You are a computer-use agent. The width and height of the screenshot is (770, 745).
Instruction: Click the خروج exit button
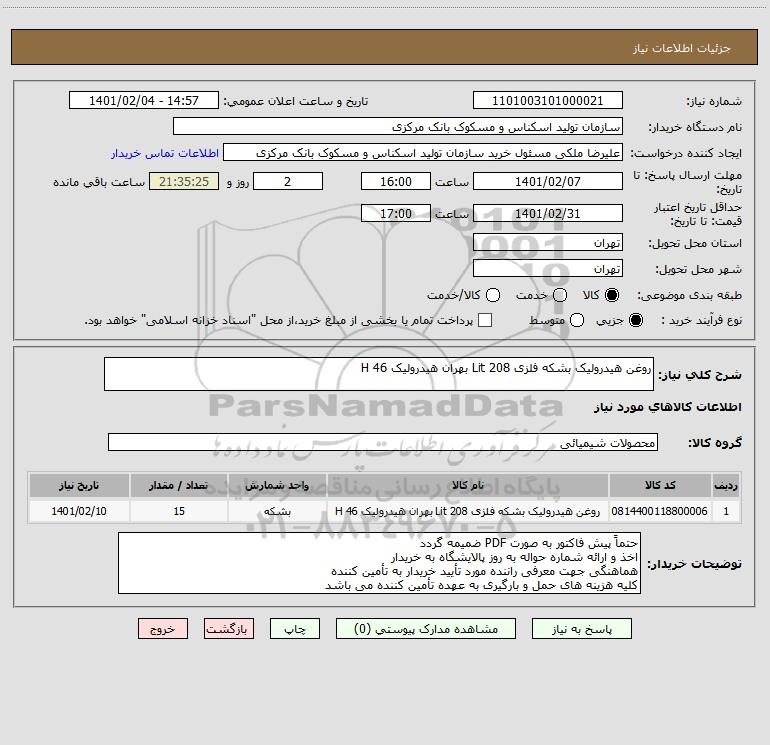click(163, 629)
